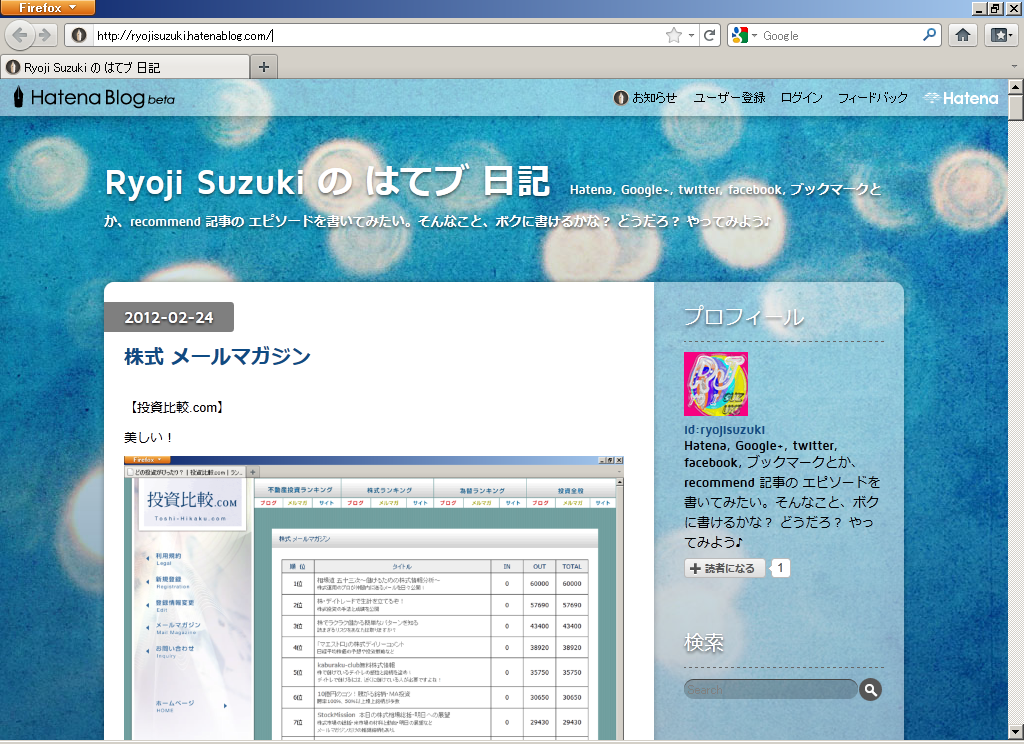Bookmark page using the star icon
This screenshot has height=744, width=1024.
[x=674, y=35]
